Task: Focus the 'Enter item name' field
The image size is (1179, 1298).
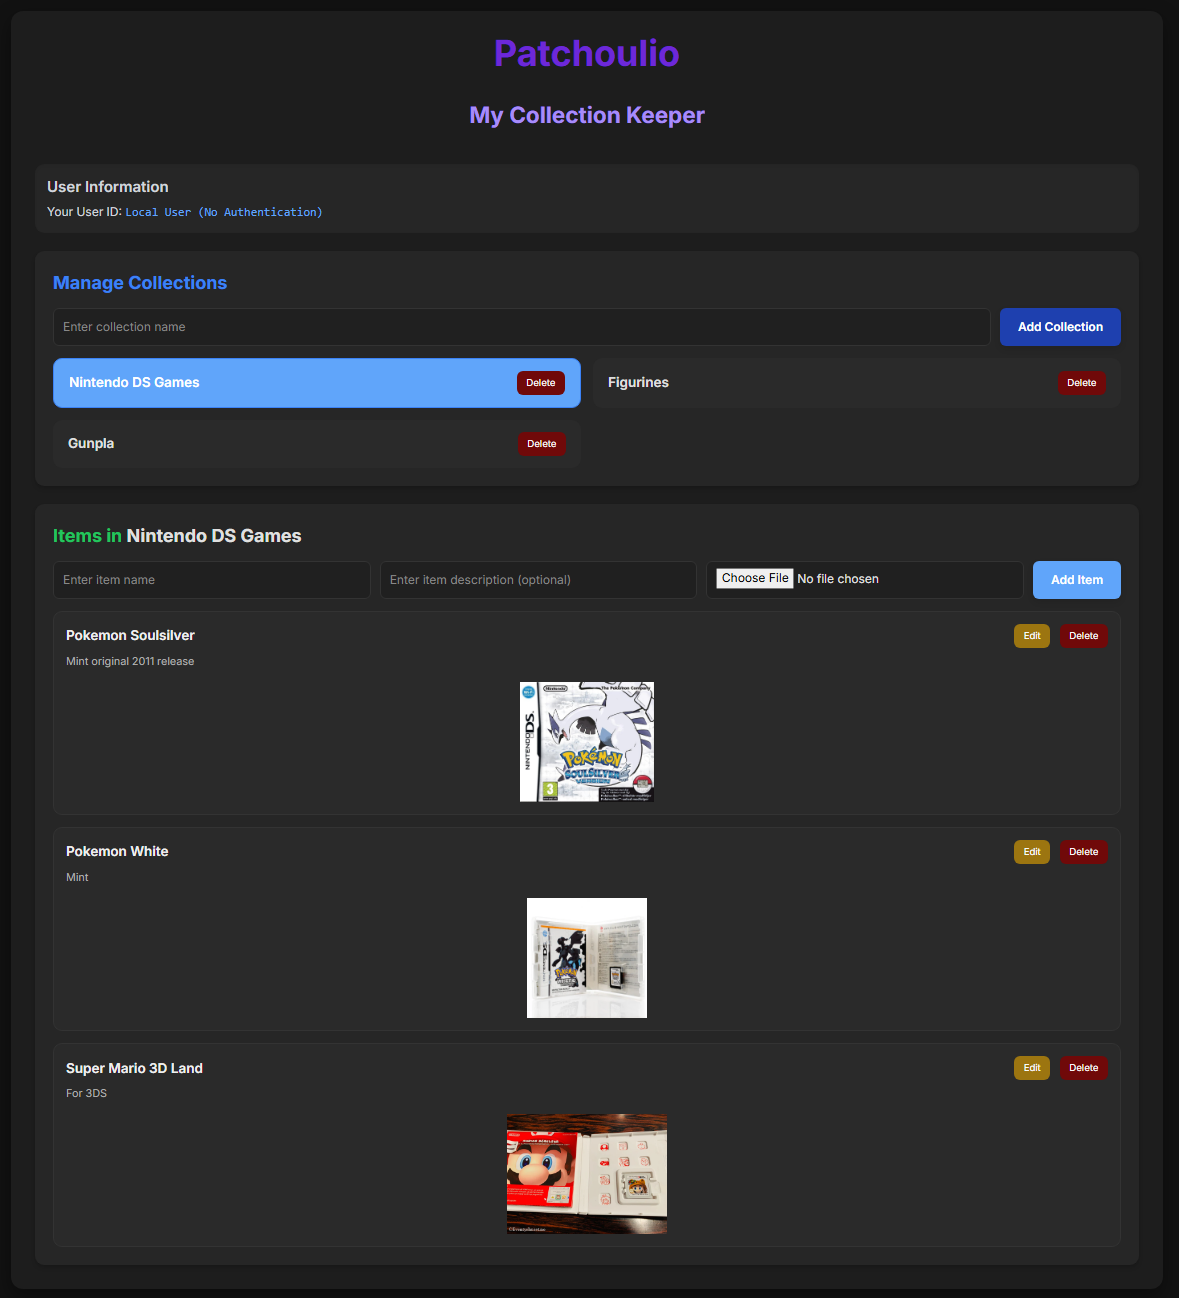Action: pyautogui.click(x=212, y=580)
